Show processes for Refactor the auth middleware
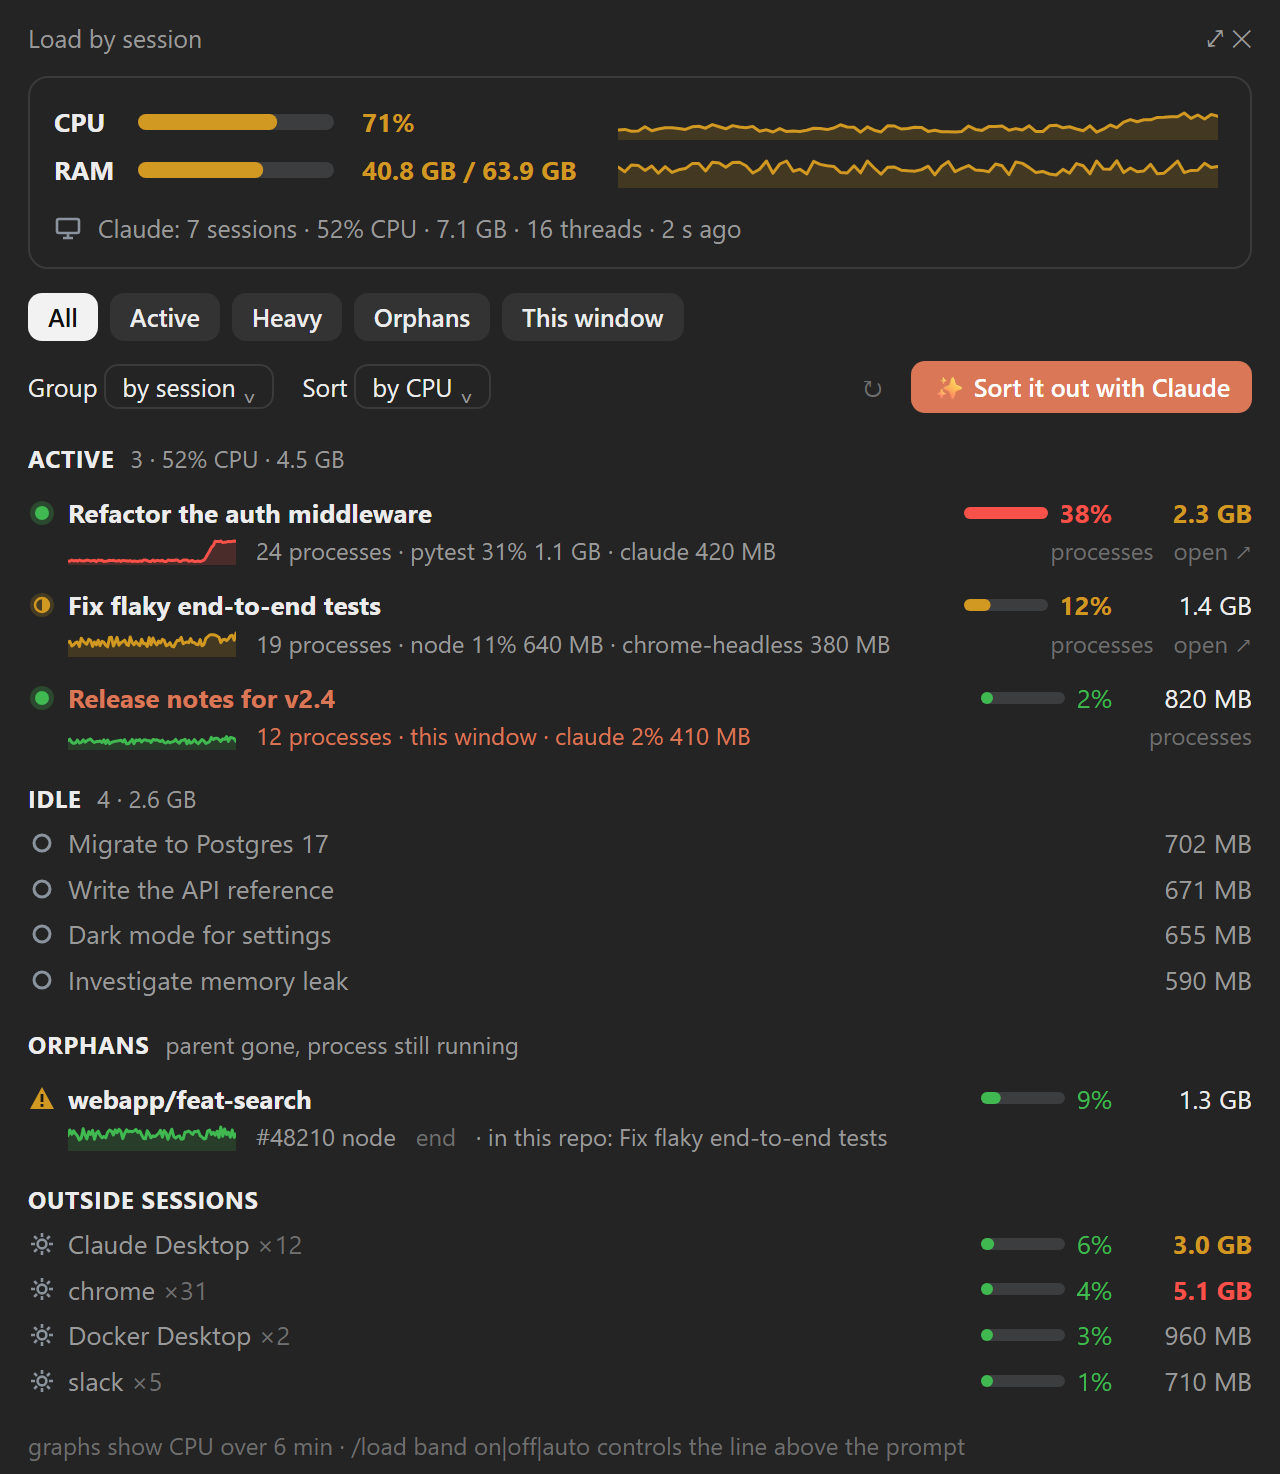Screen dimensions: 1280x1474 [x=1102, y=552]
